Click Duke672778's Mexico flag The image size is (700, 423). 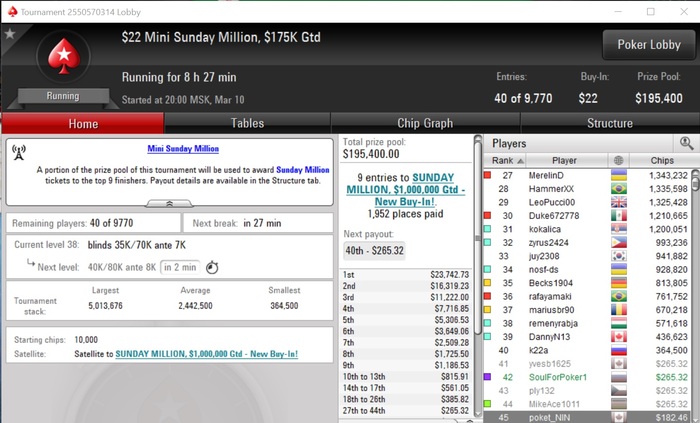click(619, 216)
